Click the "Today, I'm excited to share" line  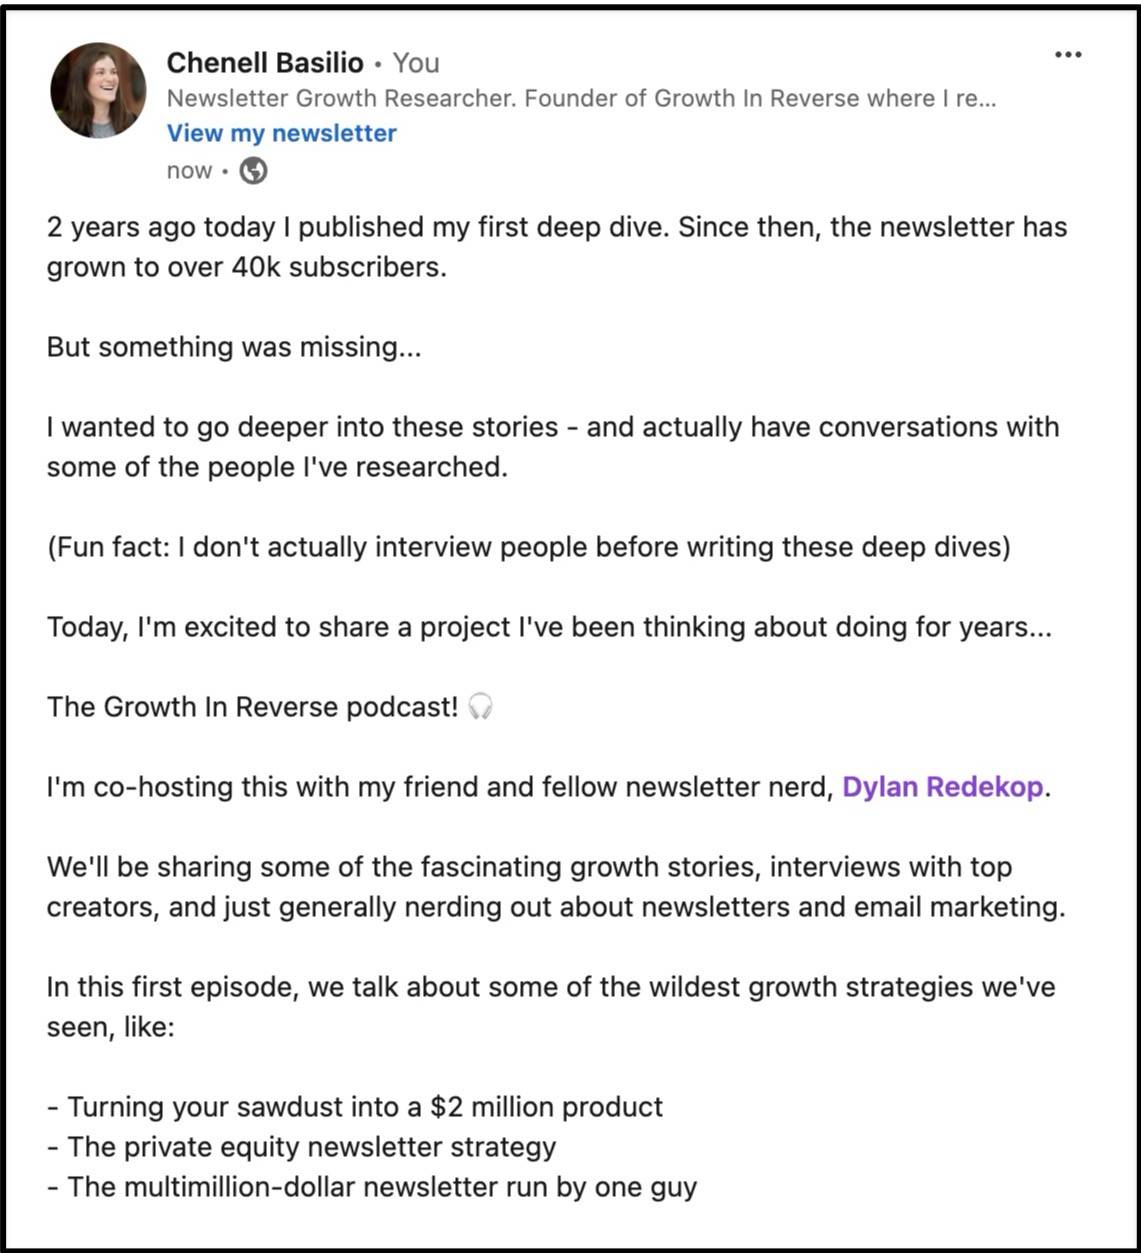[548, 627]
